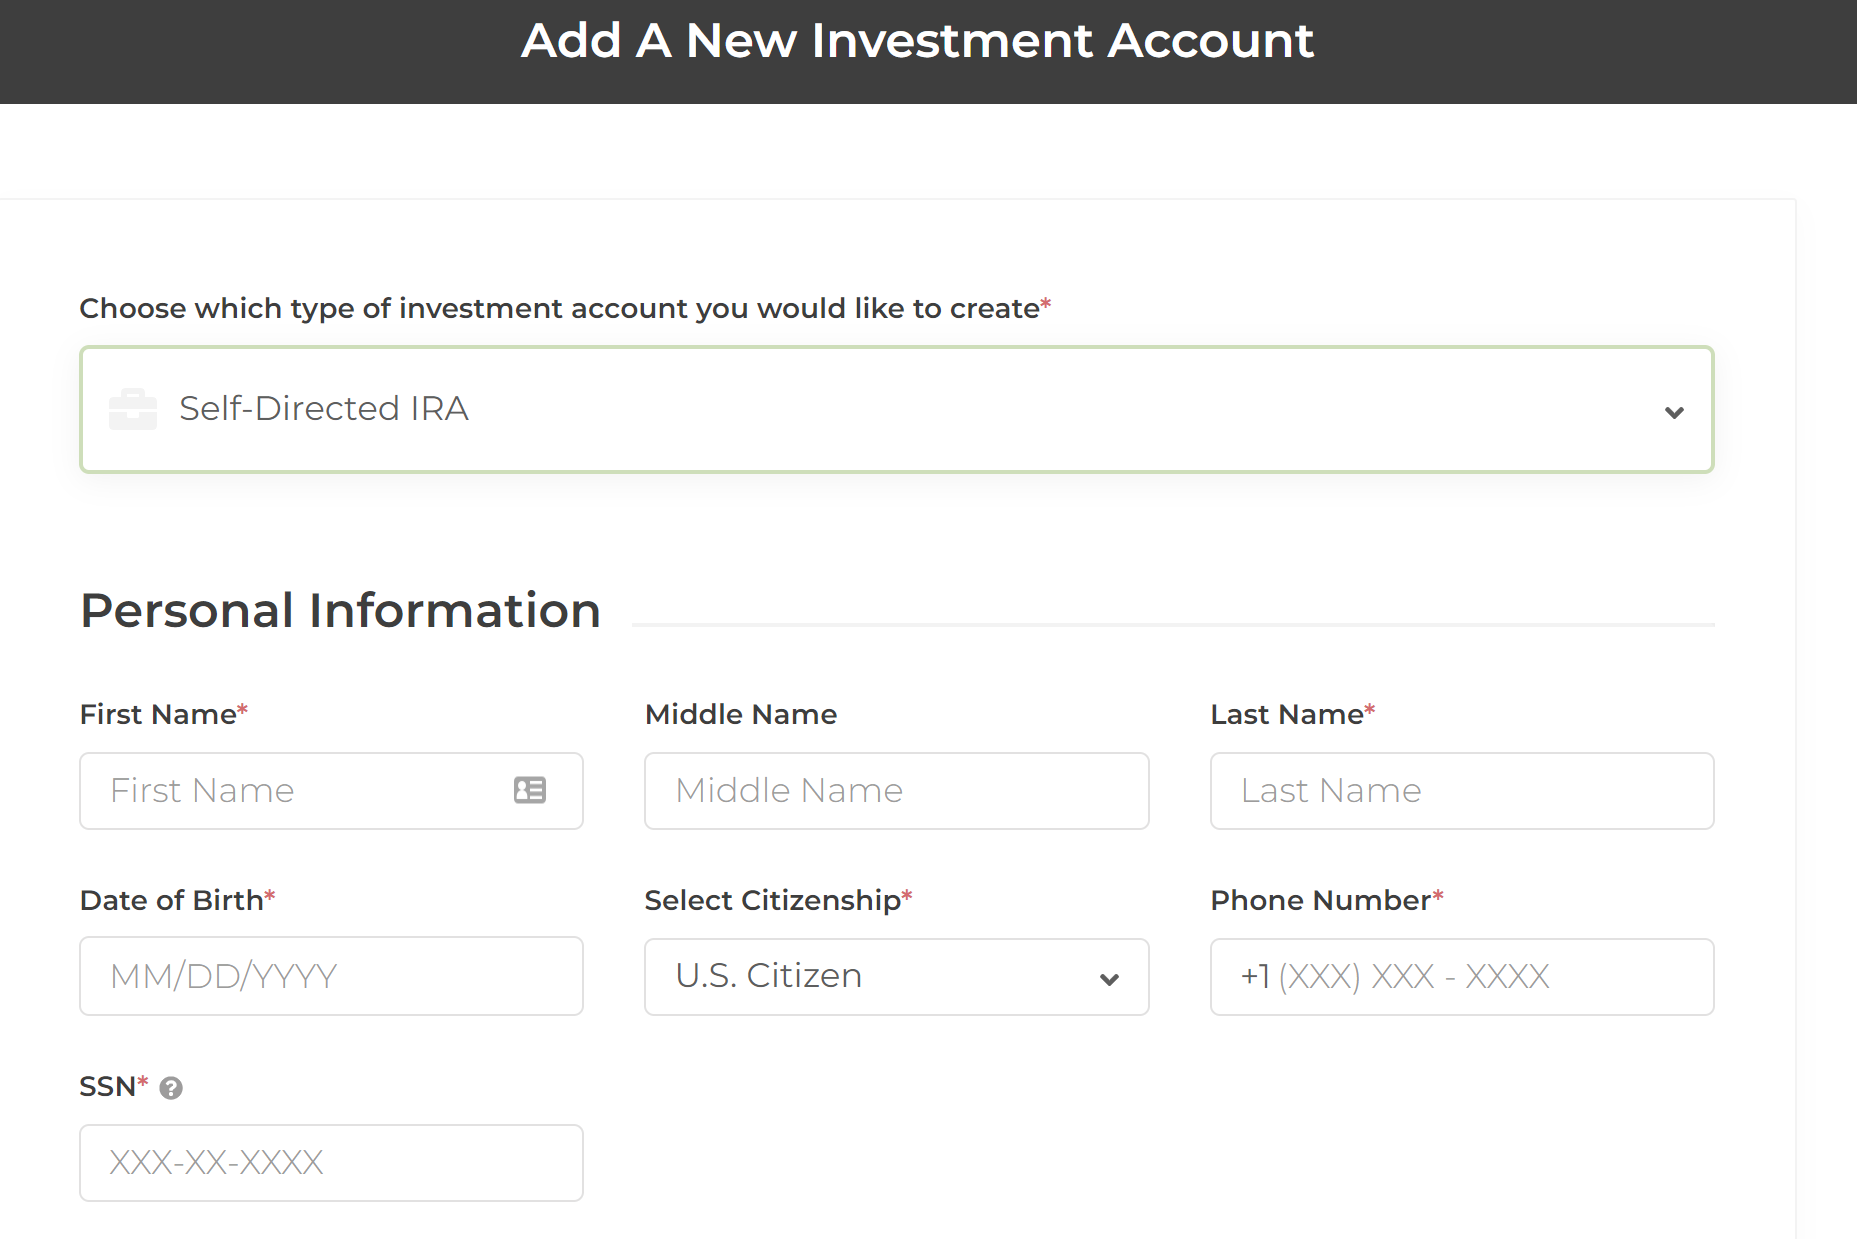Click the "Last Name" field label

[1287, 714]
